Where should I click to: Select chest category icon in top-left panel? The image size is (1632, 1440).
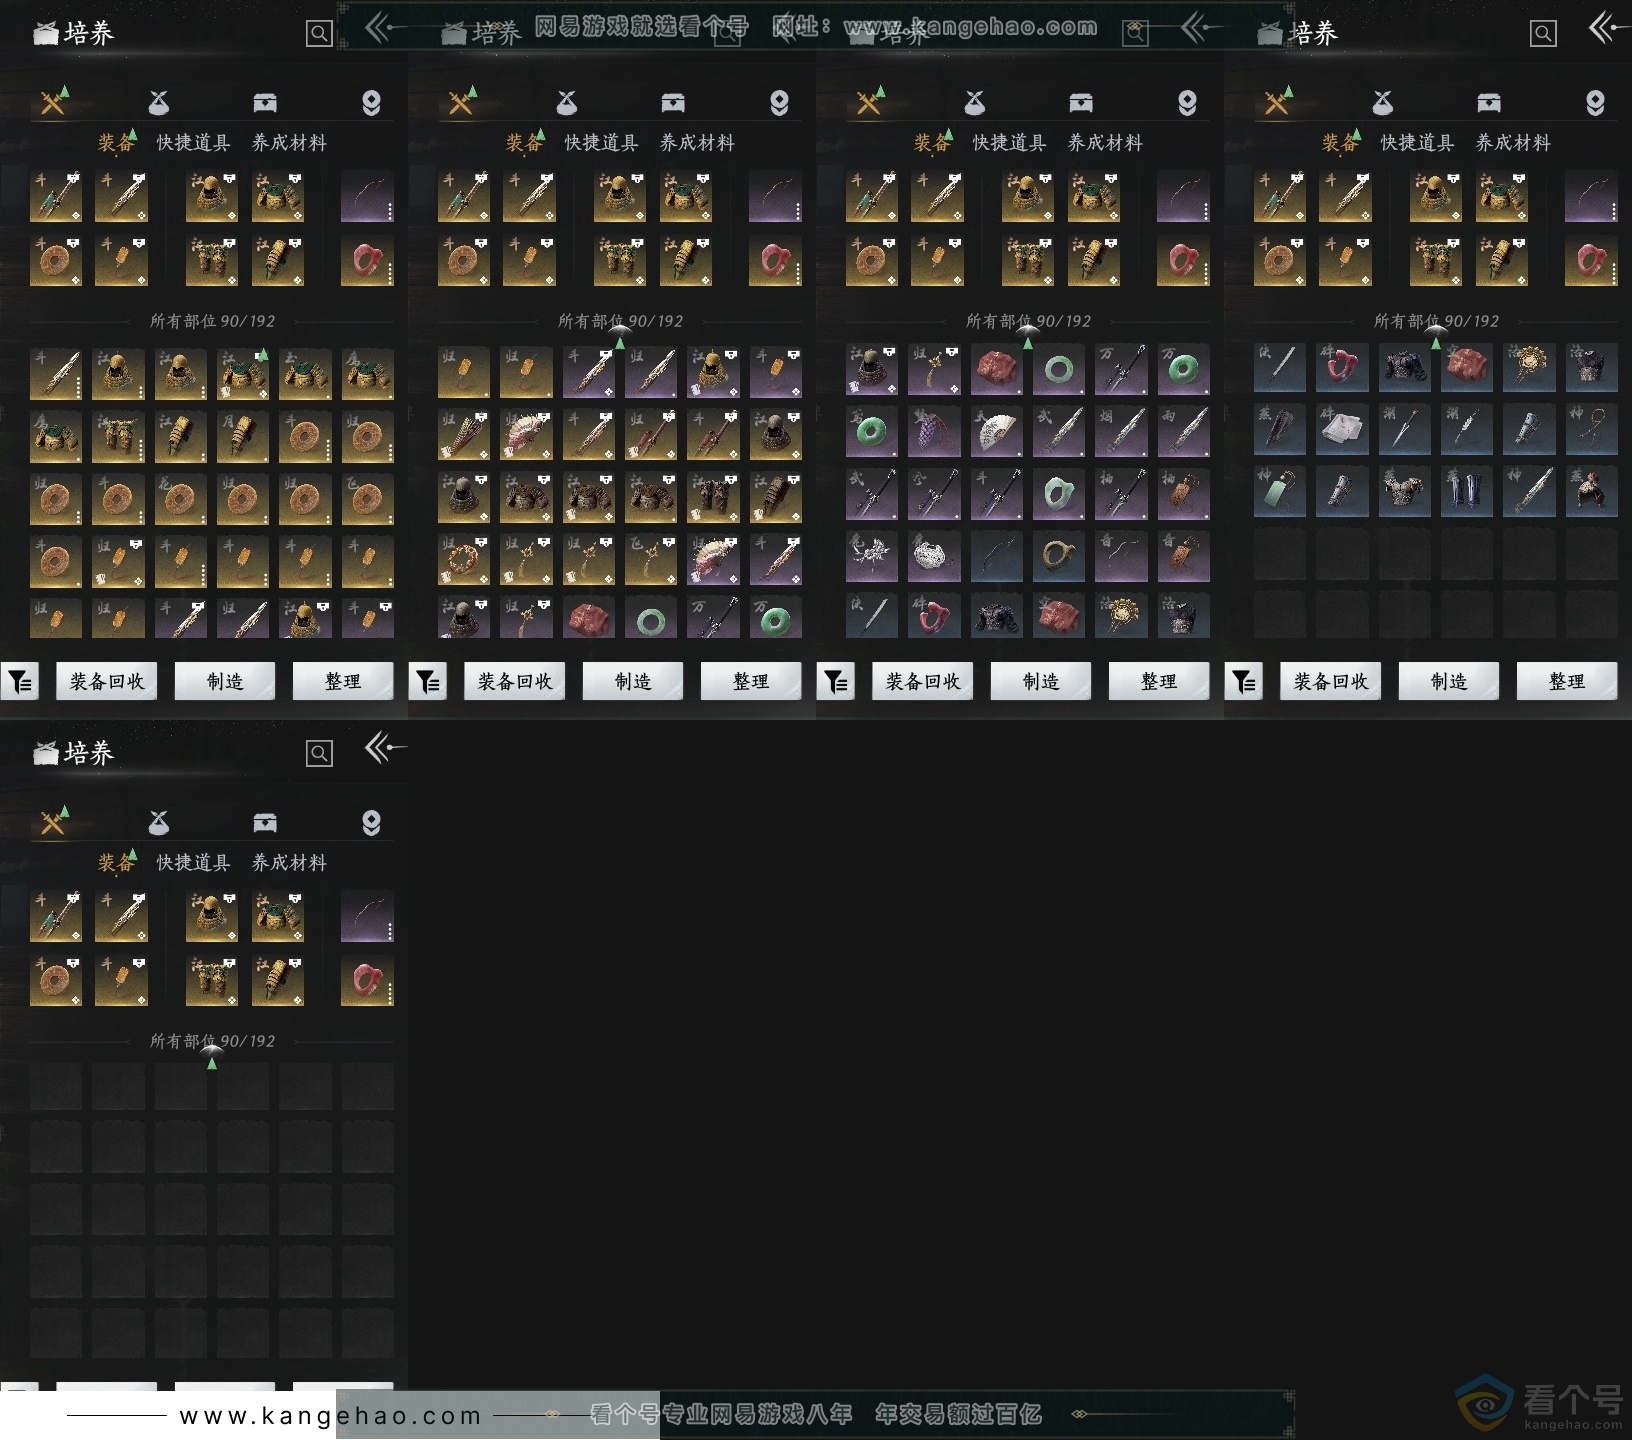coord(265,102)
